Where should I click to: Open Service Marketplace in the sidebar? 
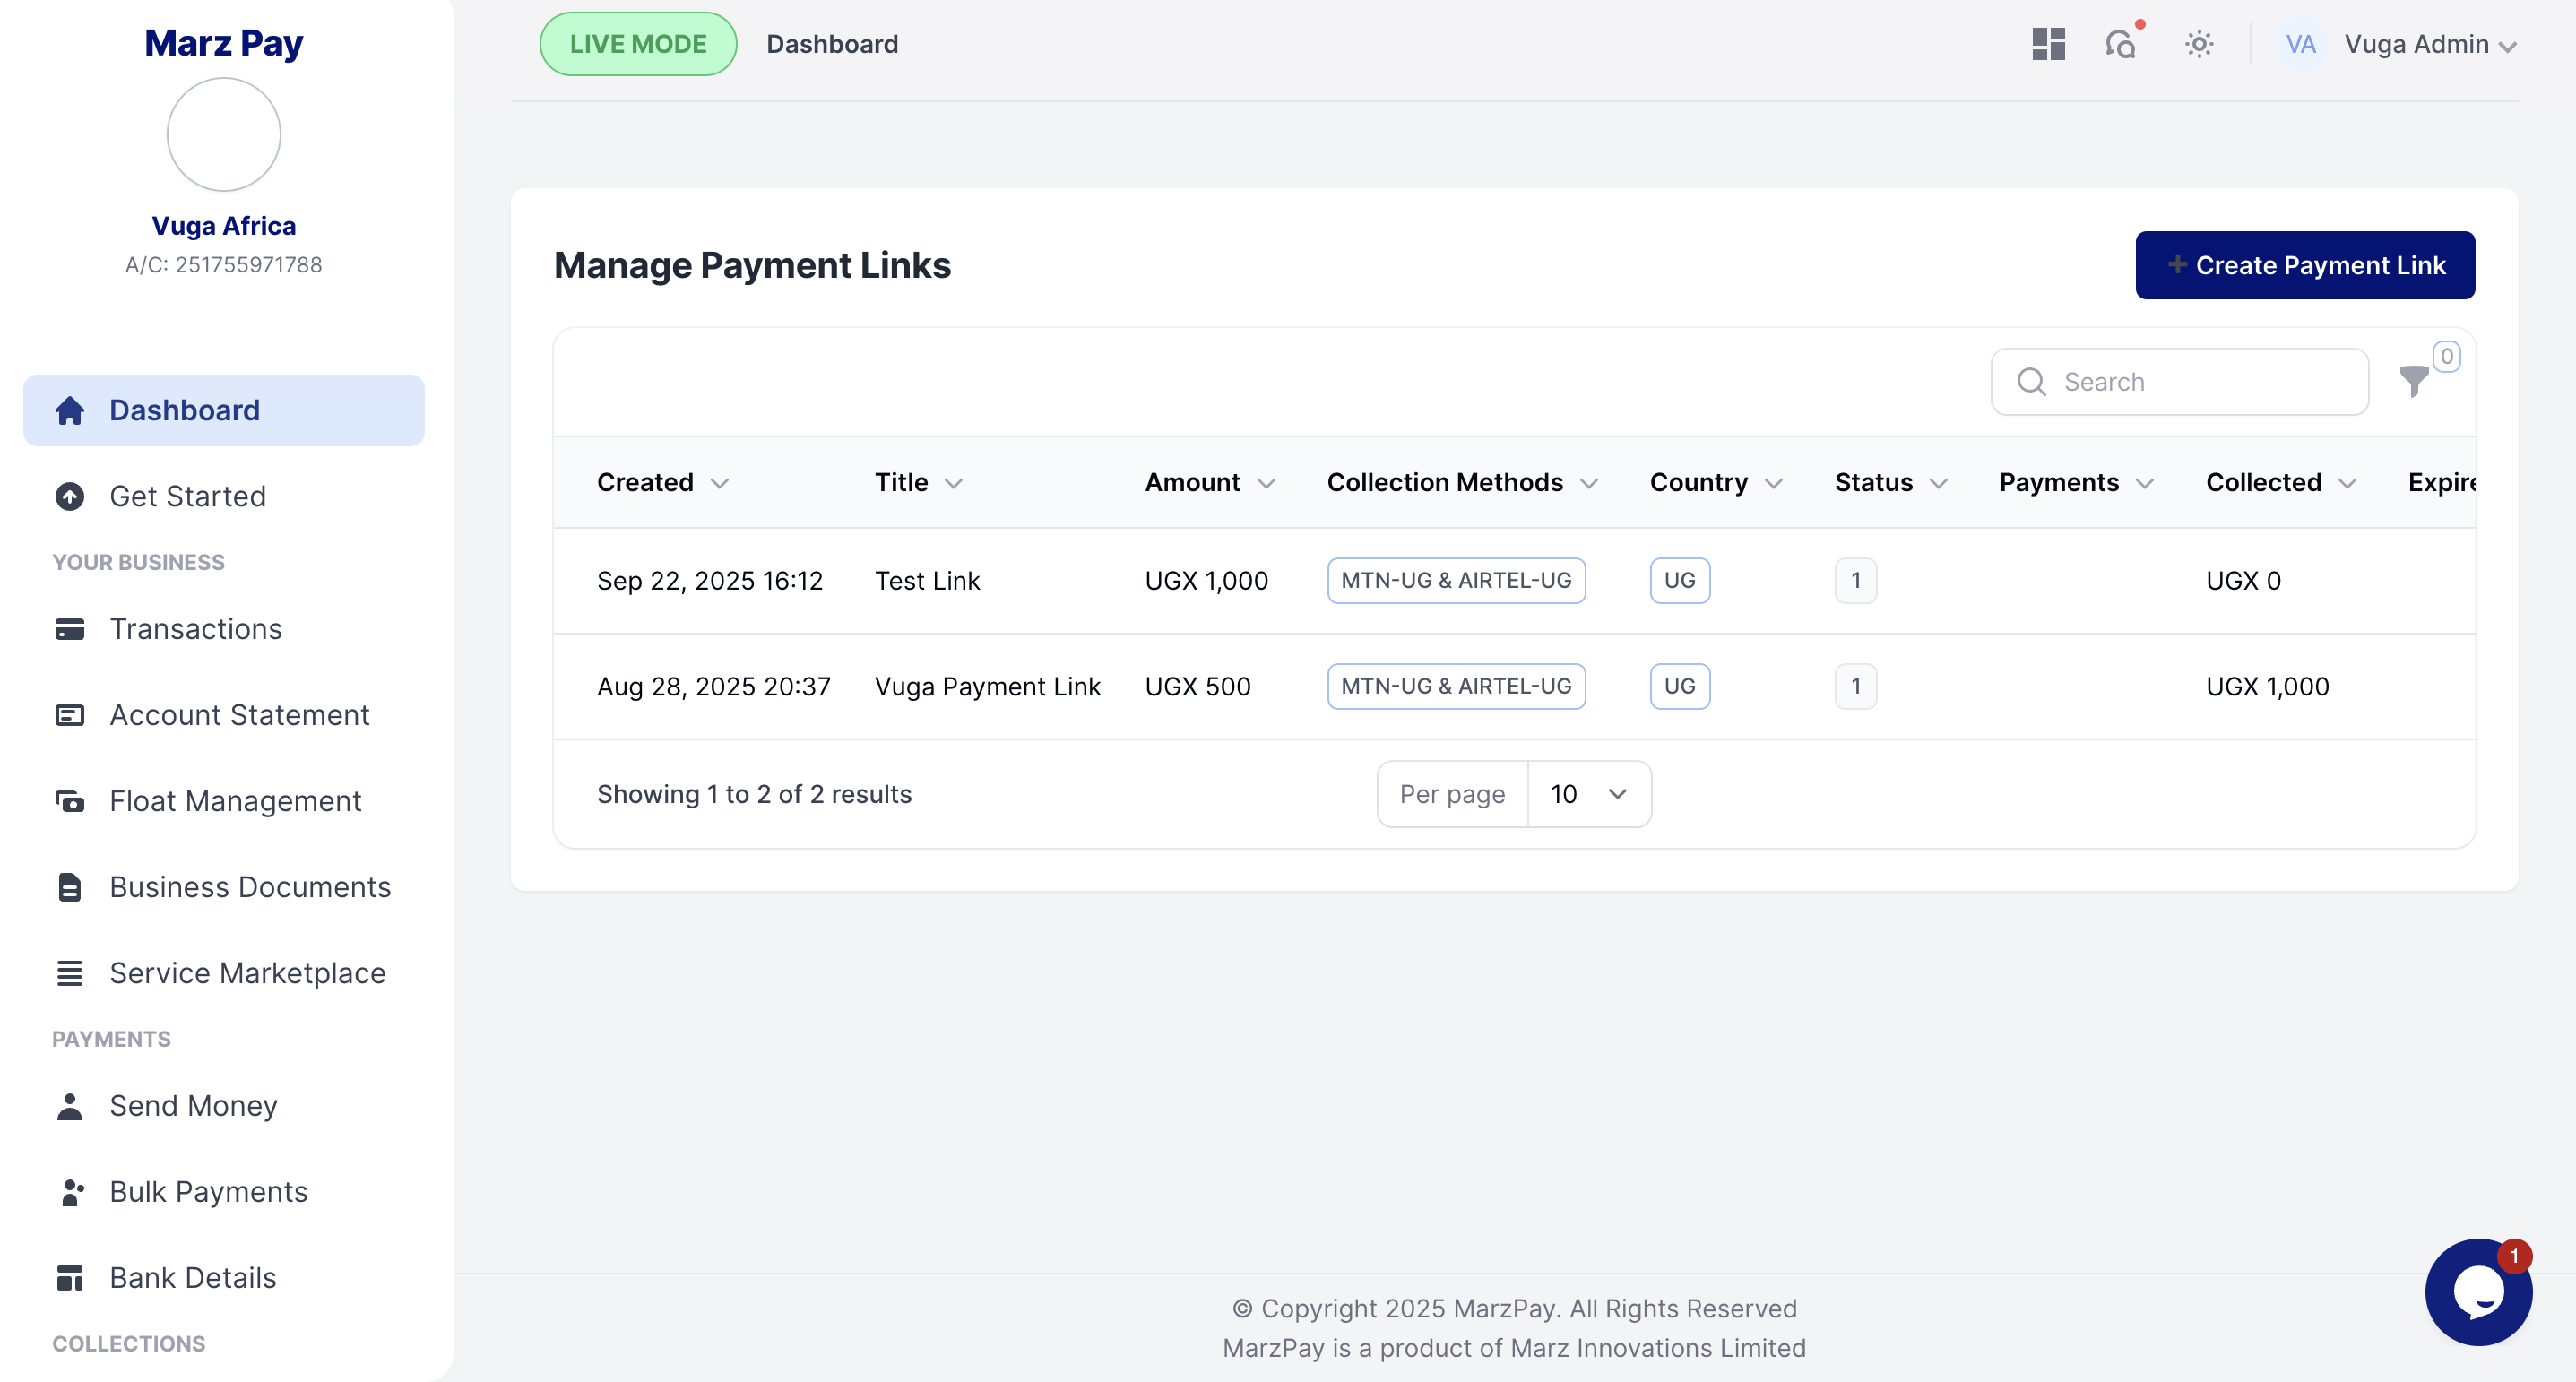pyautogui.click(x=224, y=973)
